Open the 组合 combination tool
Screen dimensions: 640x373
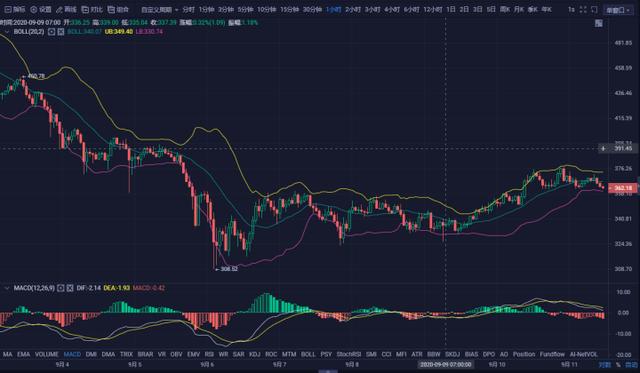(118, 9)
